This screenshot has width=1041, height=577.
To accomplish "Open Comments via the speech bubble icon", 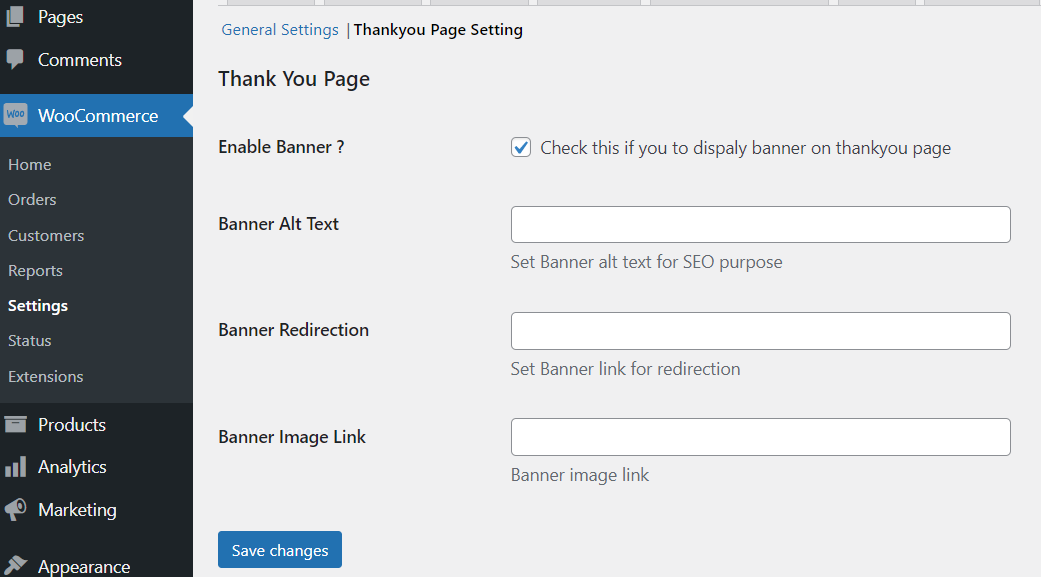I will pyautogui.click(x=14, y=60).
